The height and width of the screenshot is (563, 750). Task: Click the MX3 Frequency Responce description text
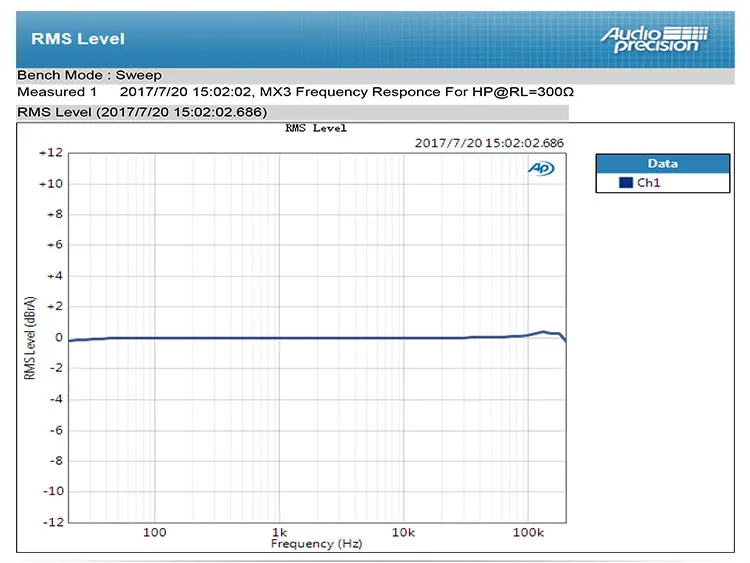(417, 92)
